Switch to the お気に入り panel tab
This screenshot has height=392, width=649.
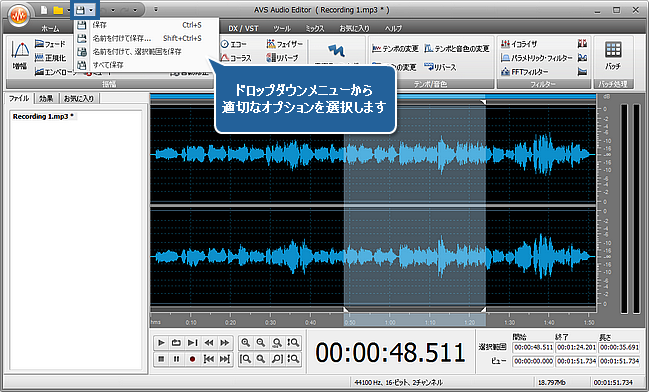click(79, 98)
